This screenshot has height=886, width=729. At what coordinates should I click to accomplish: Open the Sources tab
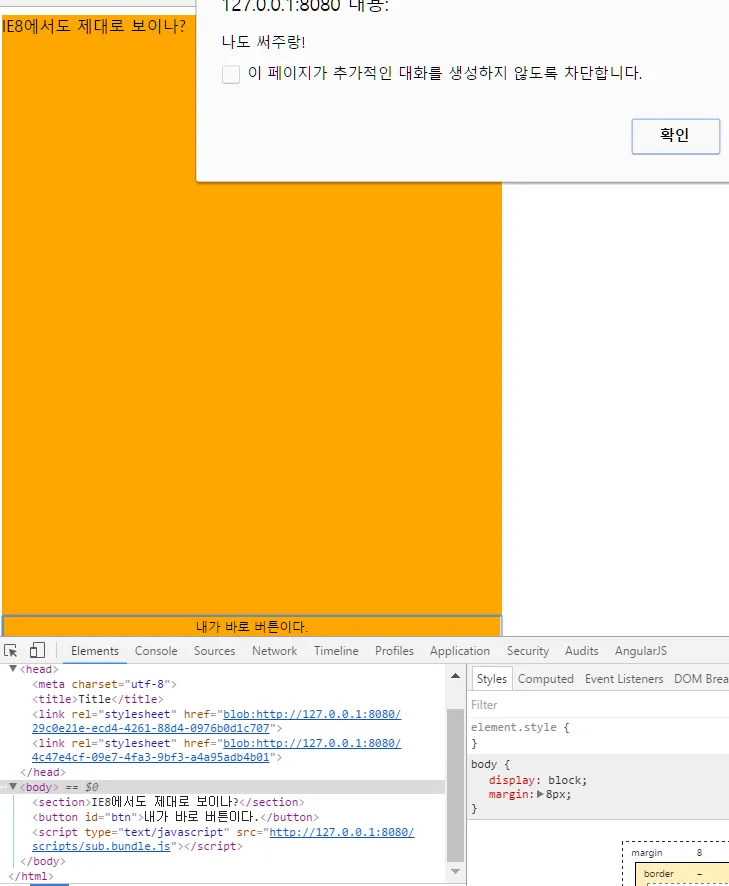coord(214,651)
